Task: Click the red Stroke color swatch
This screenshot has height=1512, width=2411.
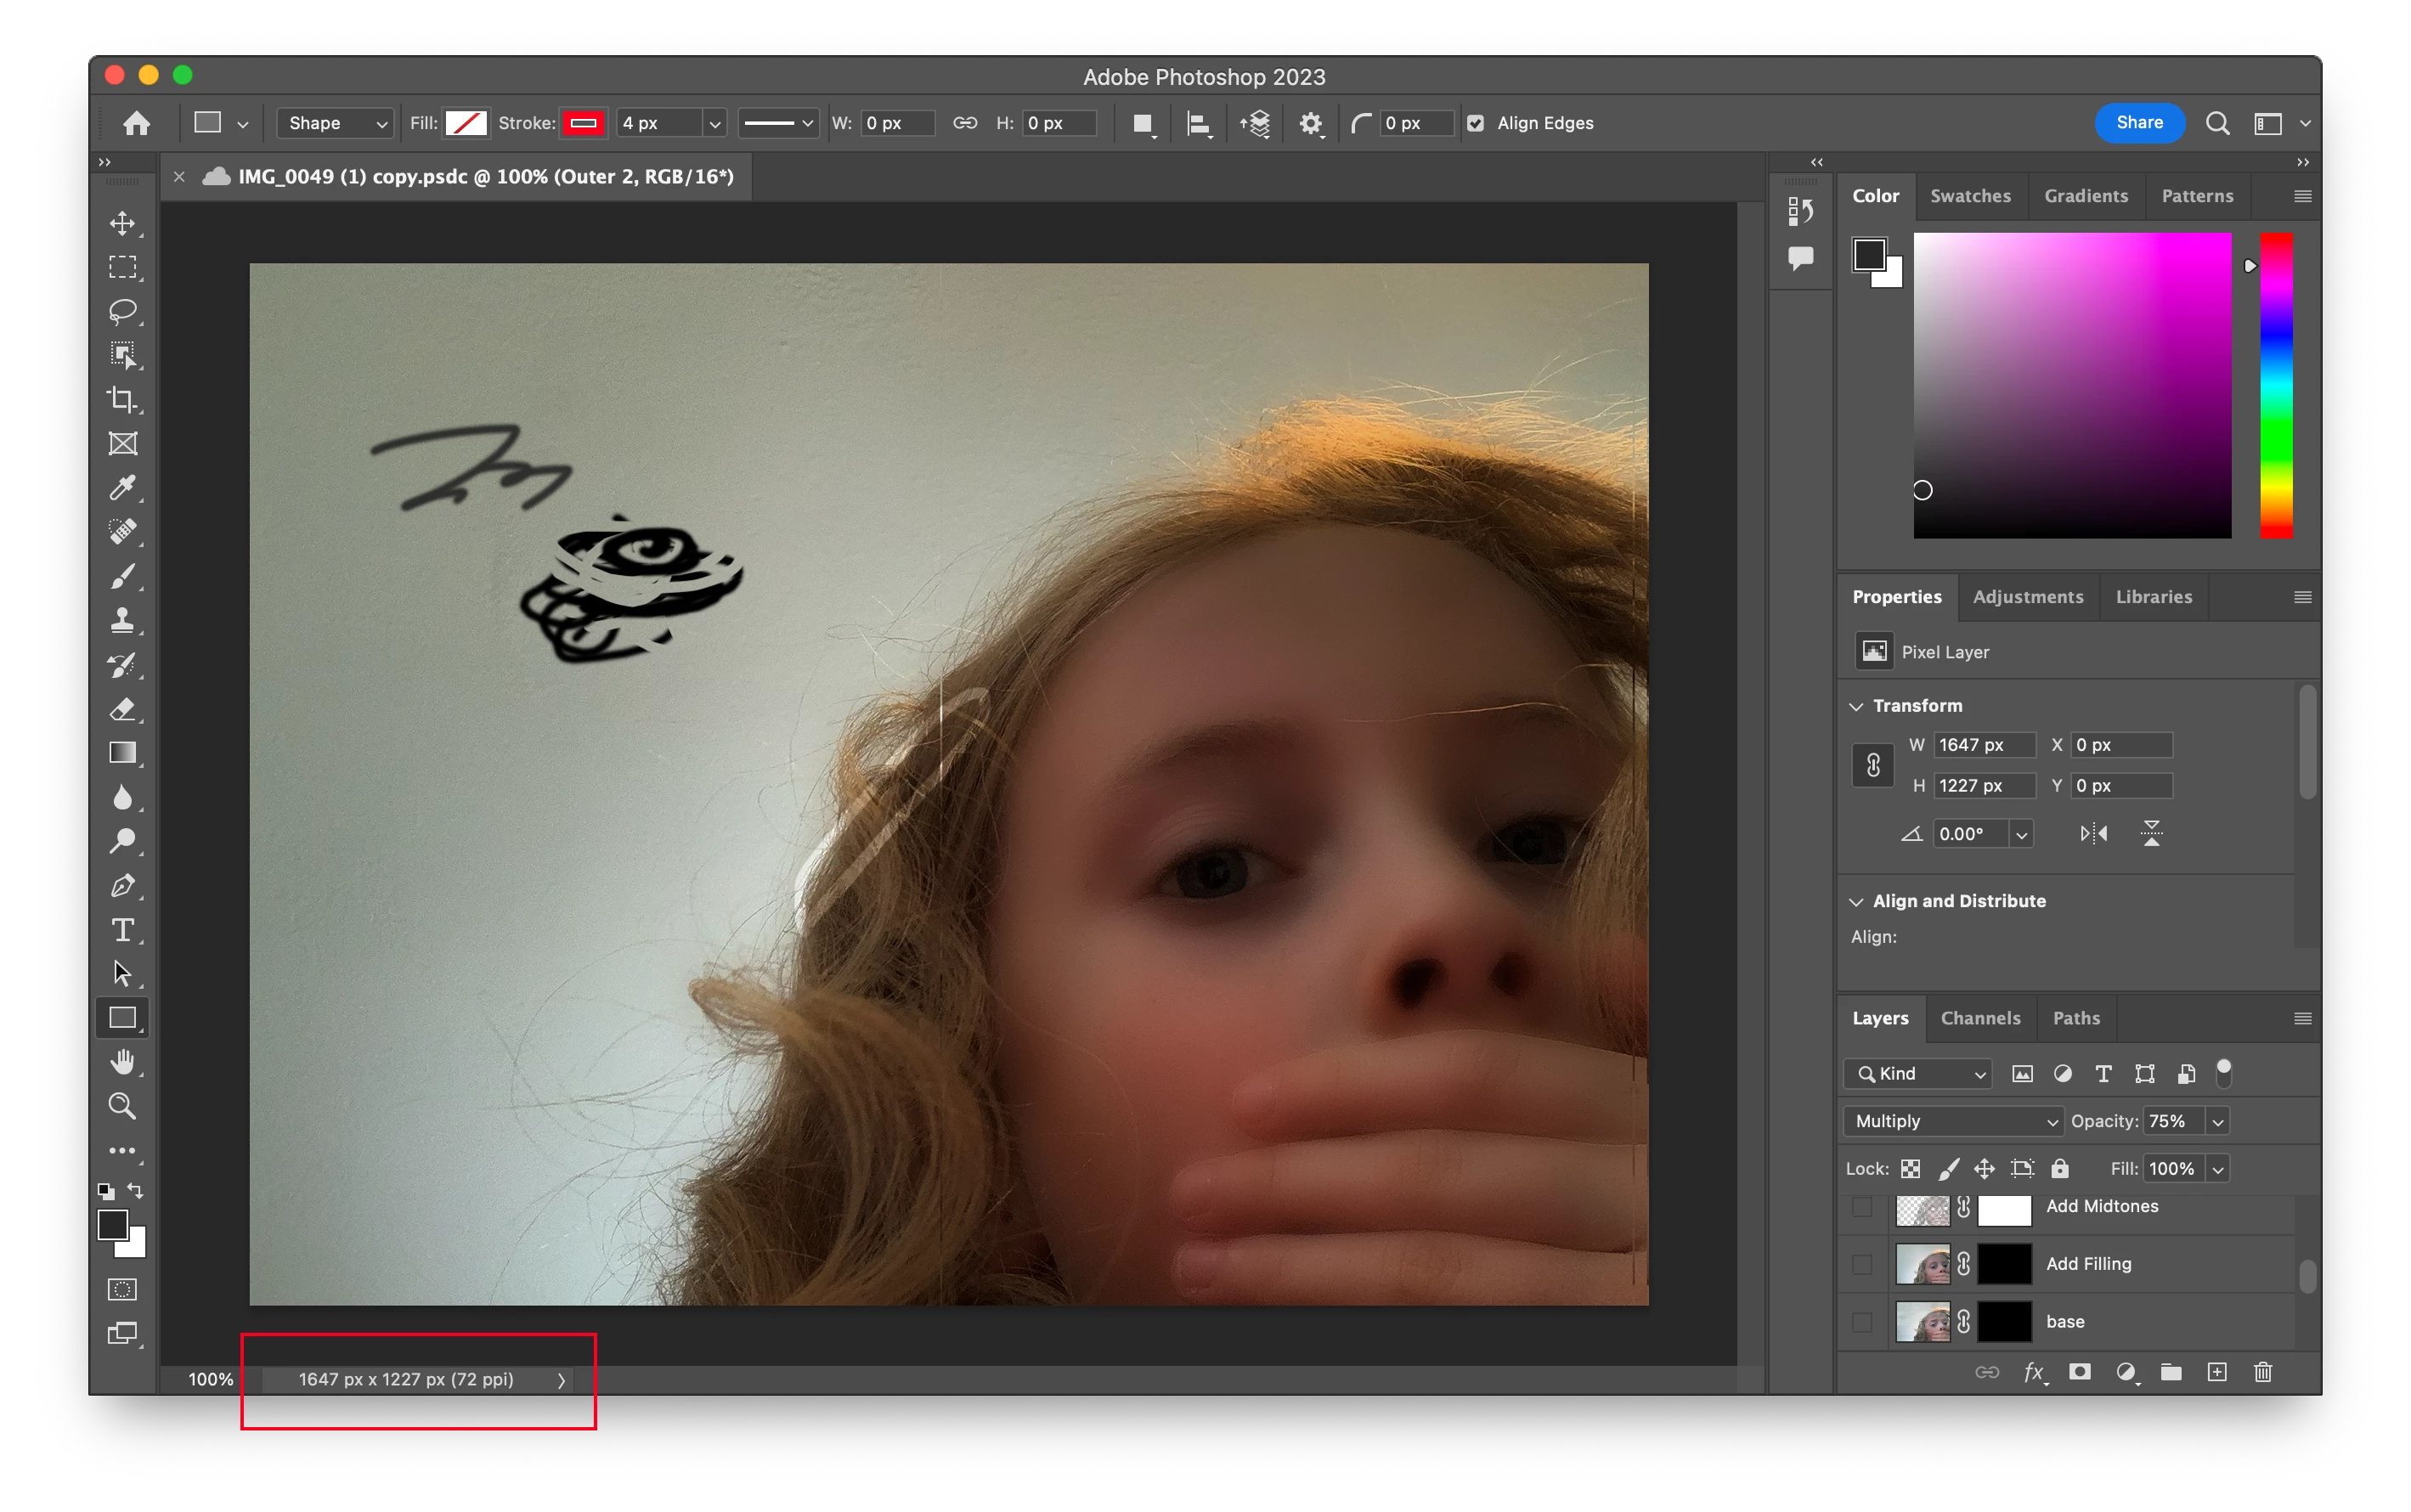Action: (583, 123)
